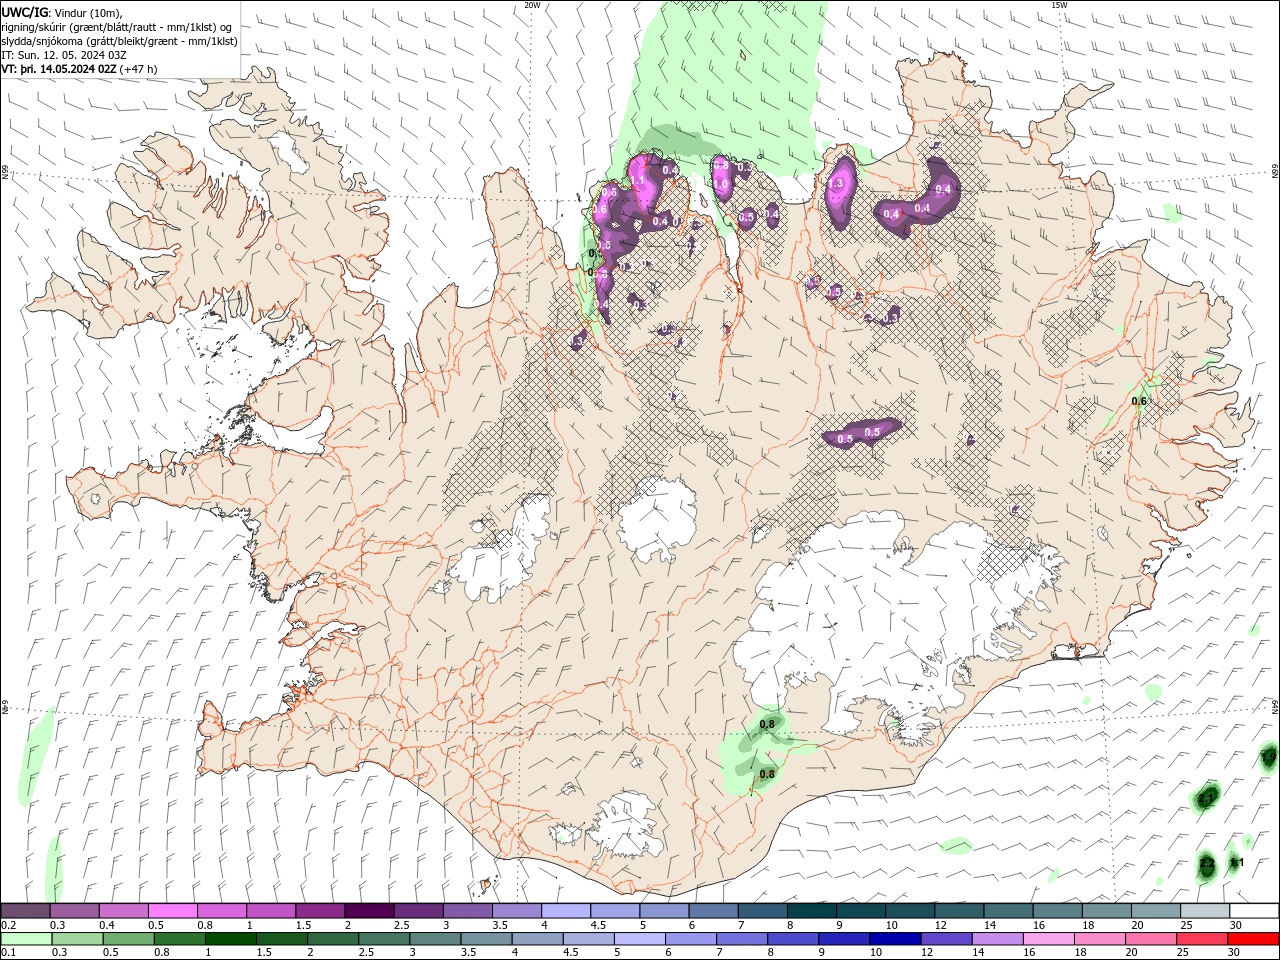This screenshot has height=960, width=1280.
Task: Click the white Hofsjökull glacier in central Iceland
Action: [658, 520]
